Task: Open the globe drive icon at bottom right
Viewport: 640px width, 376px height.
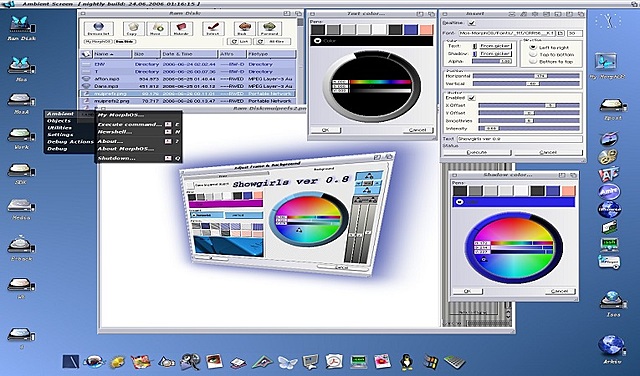Action: click(612, 349)
